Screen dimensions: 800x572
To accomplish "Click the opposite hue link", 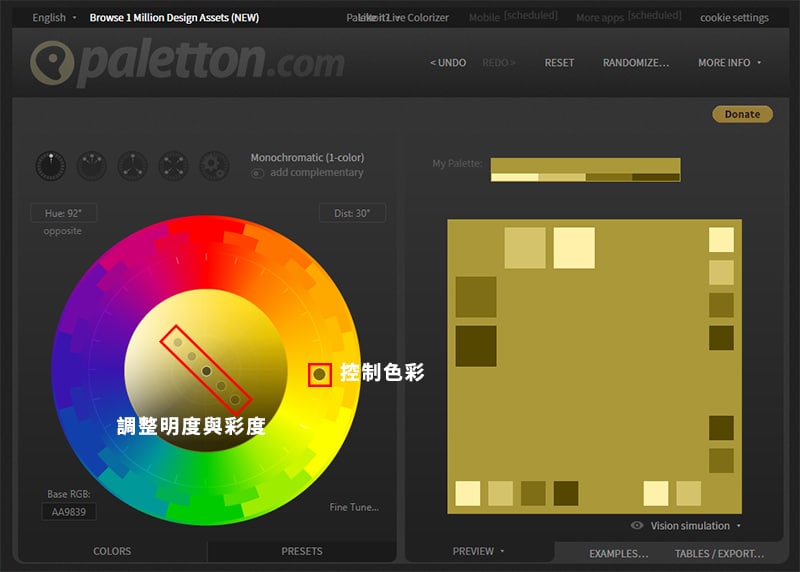I will (62, 231).
